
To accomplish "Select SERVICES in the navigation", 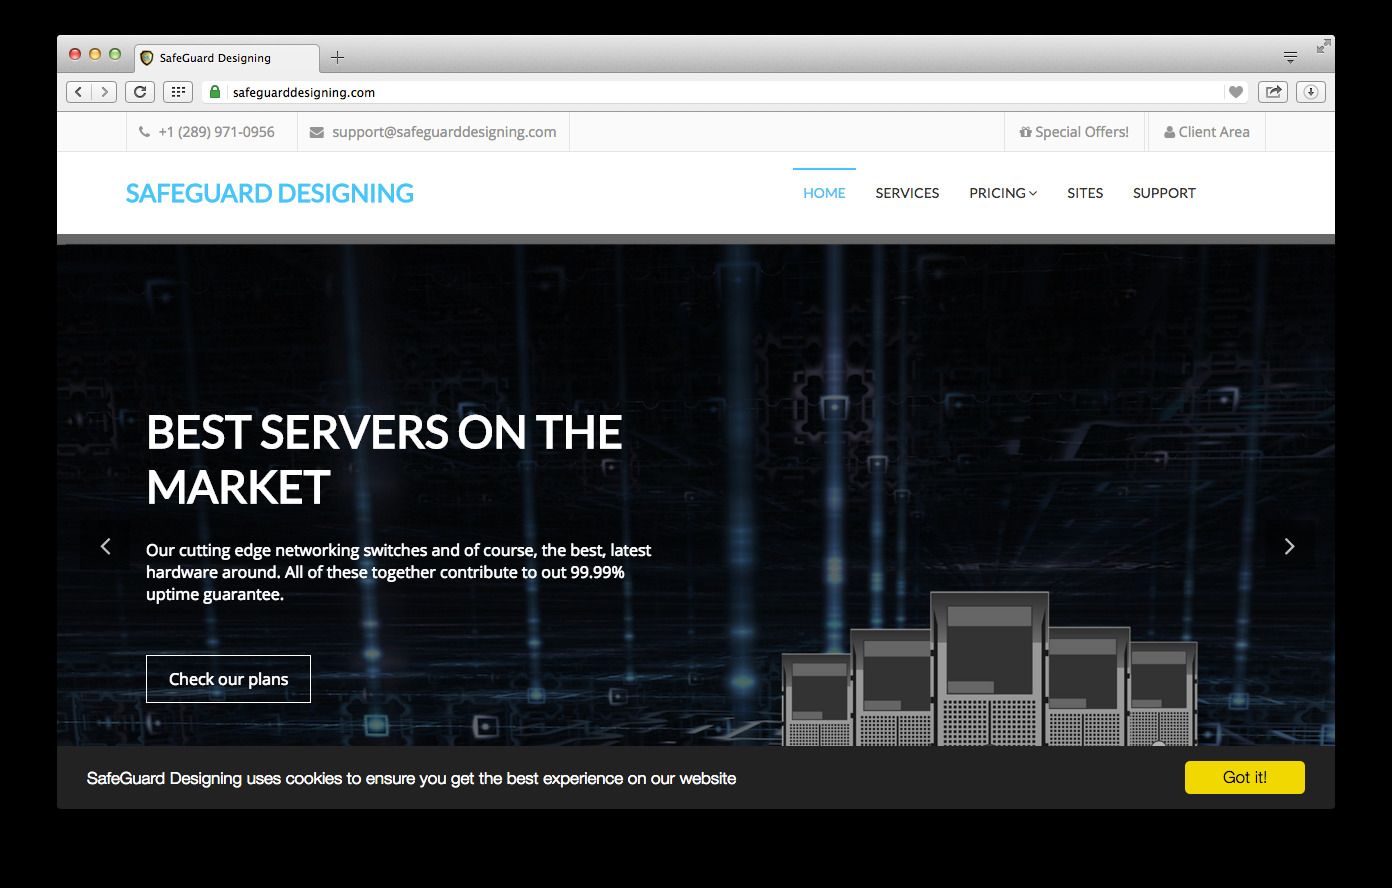I will pos(906,193).
